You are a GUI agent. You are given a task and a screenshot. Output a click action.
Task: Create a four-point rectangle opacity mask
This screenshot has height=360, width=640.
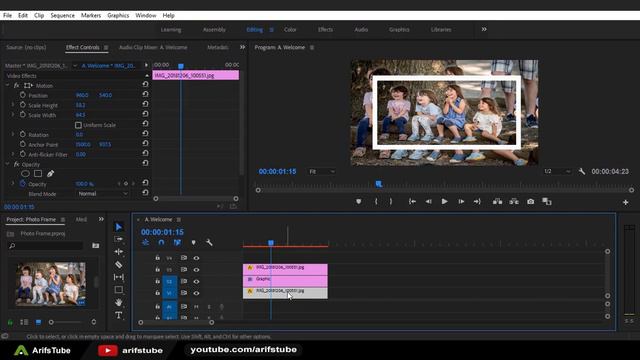point(38,174)
